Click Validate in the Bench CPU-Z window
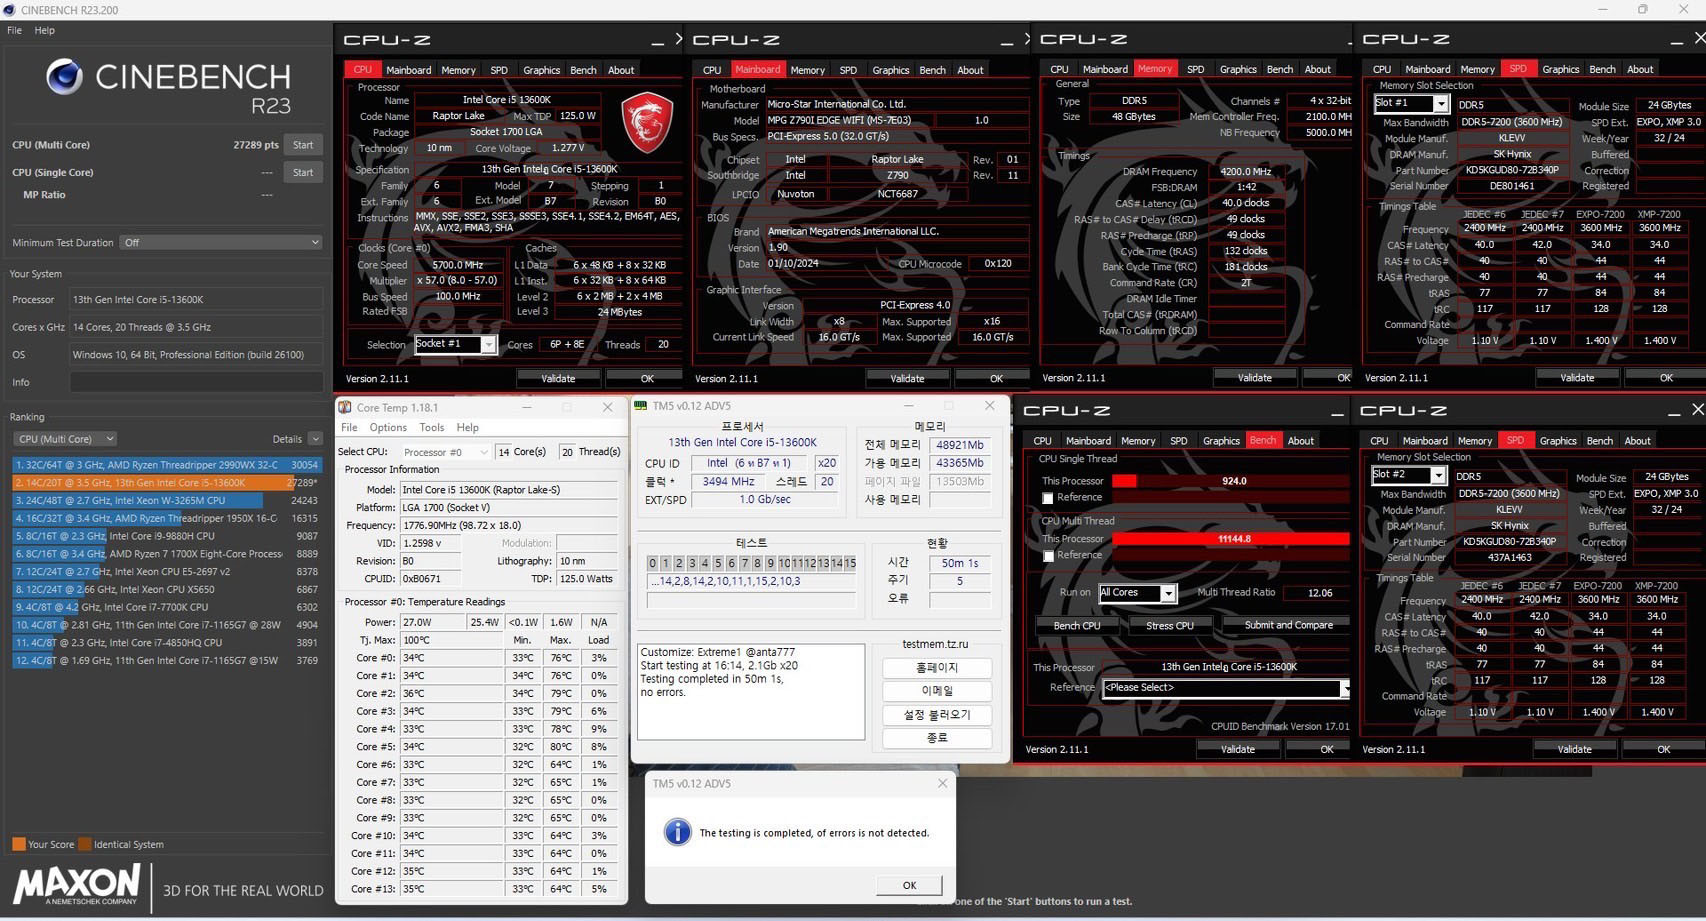This screenshot has height=921, width=1706. click(x=1238, y=749)
